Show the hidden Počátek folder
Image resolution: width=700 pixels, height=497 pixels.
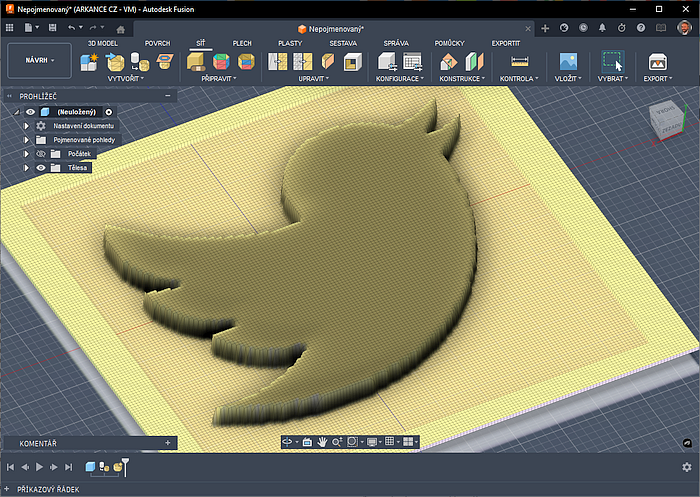click(41, 154)
